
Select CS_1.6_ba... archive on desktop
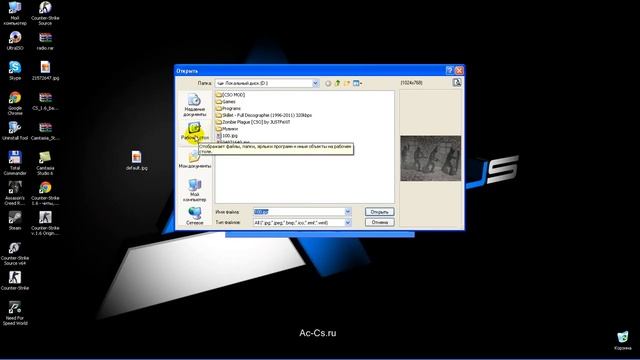point(45,101)
